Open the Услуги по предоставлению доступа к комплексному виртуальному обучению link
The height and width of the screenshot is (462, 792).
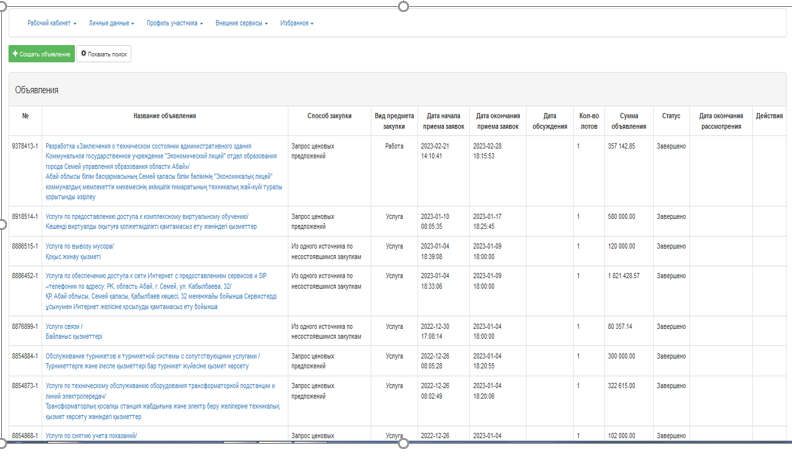pyautogui.click(x=151, y=222)
